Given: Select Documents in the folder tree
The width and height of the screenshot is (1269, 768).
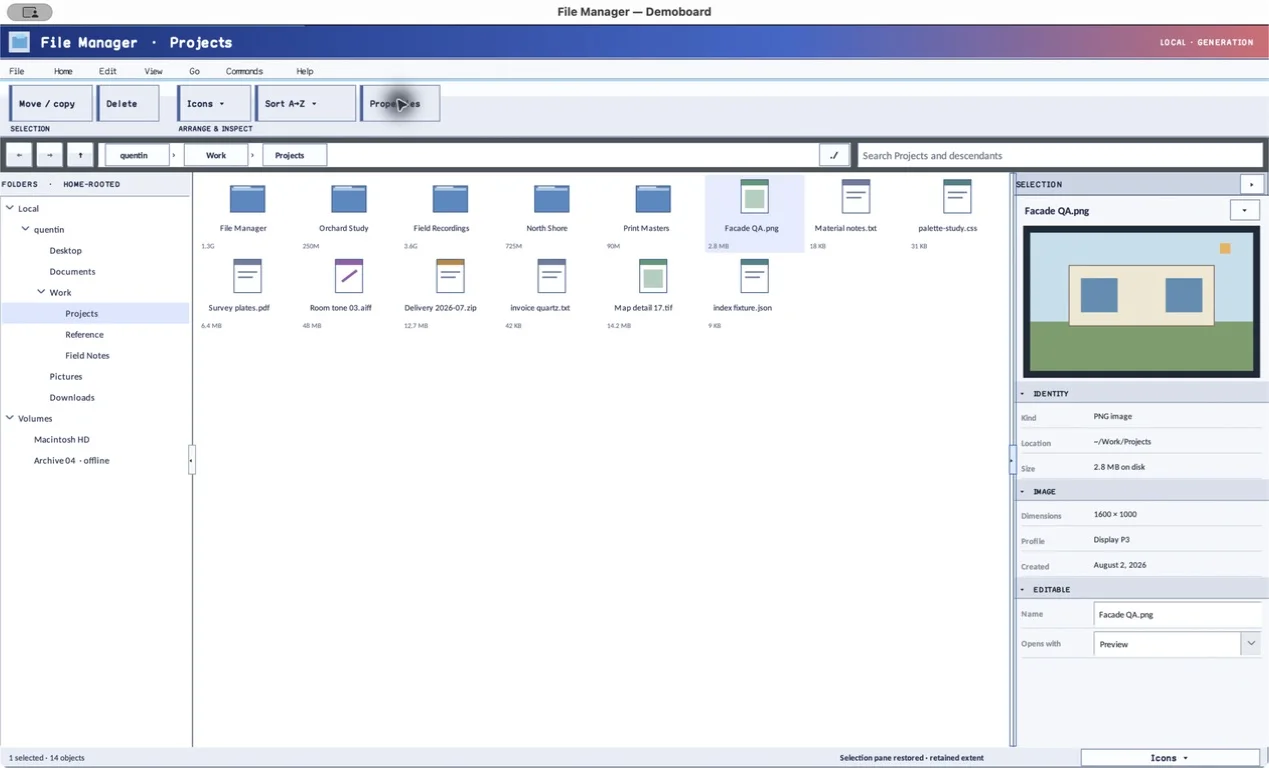Looking at the screenshot, I should (x=73, y=271).
